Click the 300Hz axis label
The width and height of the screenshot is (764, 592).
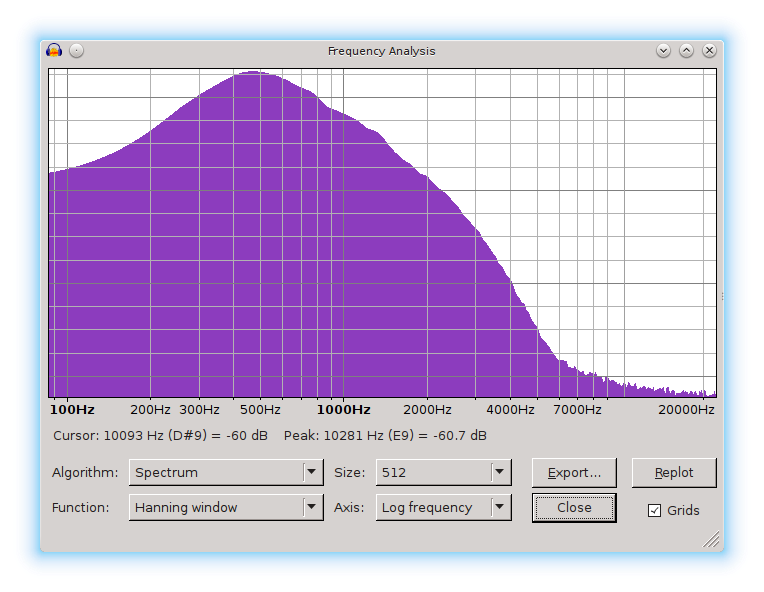point(199,410)
